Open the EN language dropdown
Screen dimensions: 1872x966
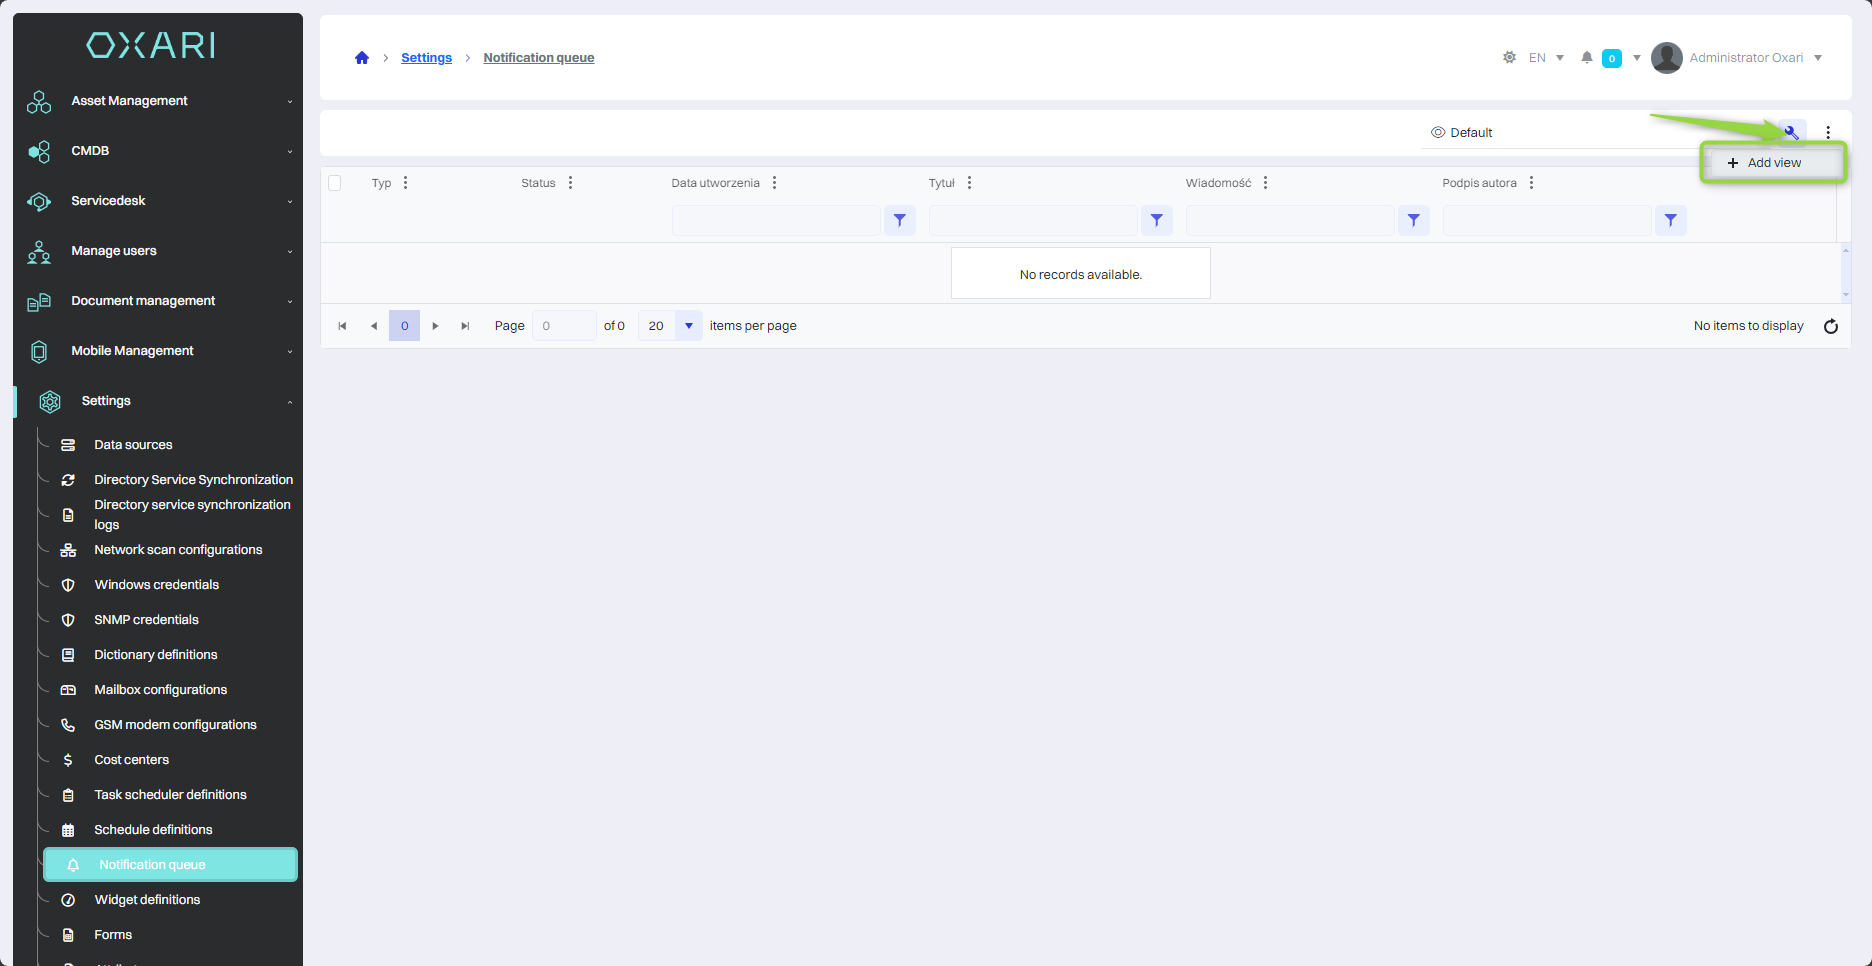coord(1546,58)
